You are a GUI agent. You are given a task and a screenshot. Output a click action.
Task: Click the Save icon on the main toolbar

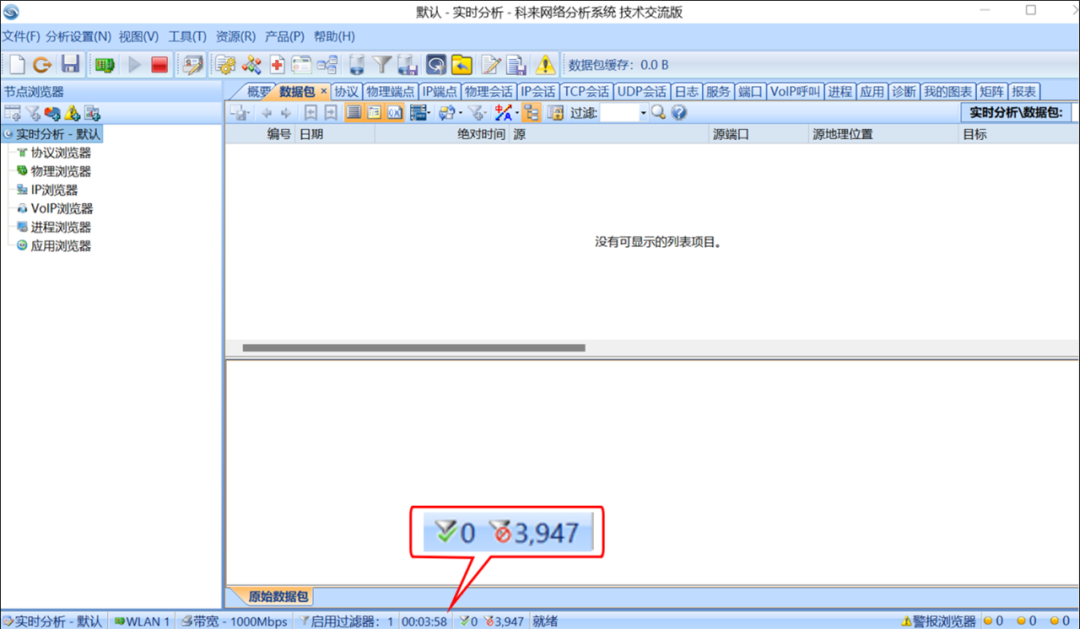69,64
